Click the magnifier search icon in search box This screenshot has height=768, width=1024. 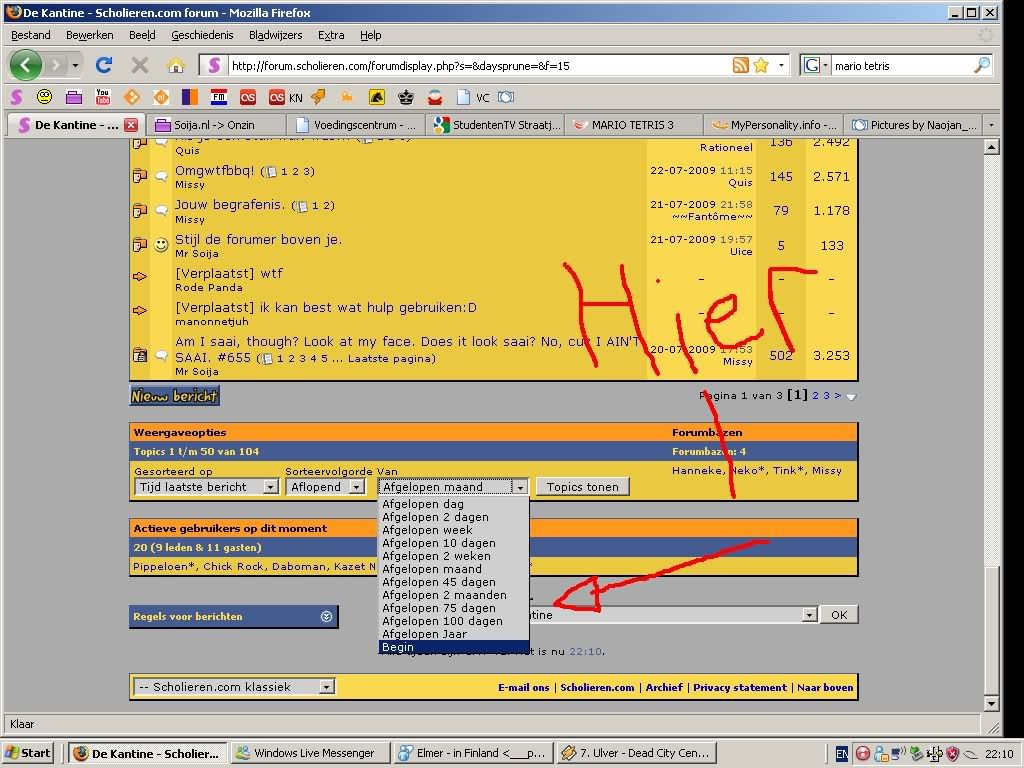pyautogui.click(x=982, y=65)
